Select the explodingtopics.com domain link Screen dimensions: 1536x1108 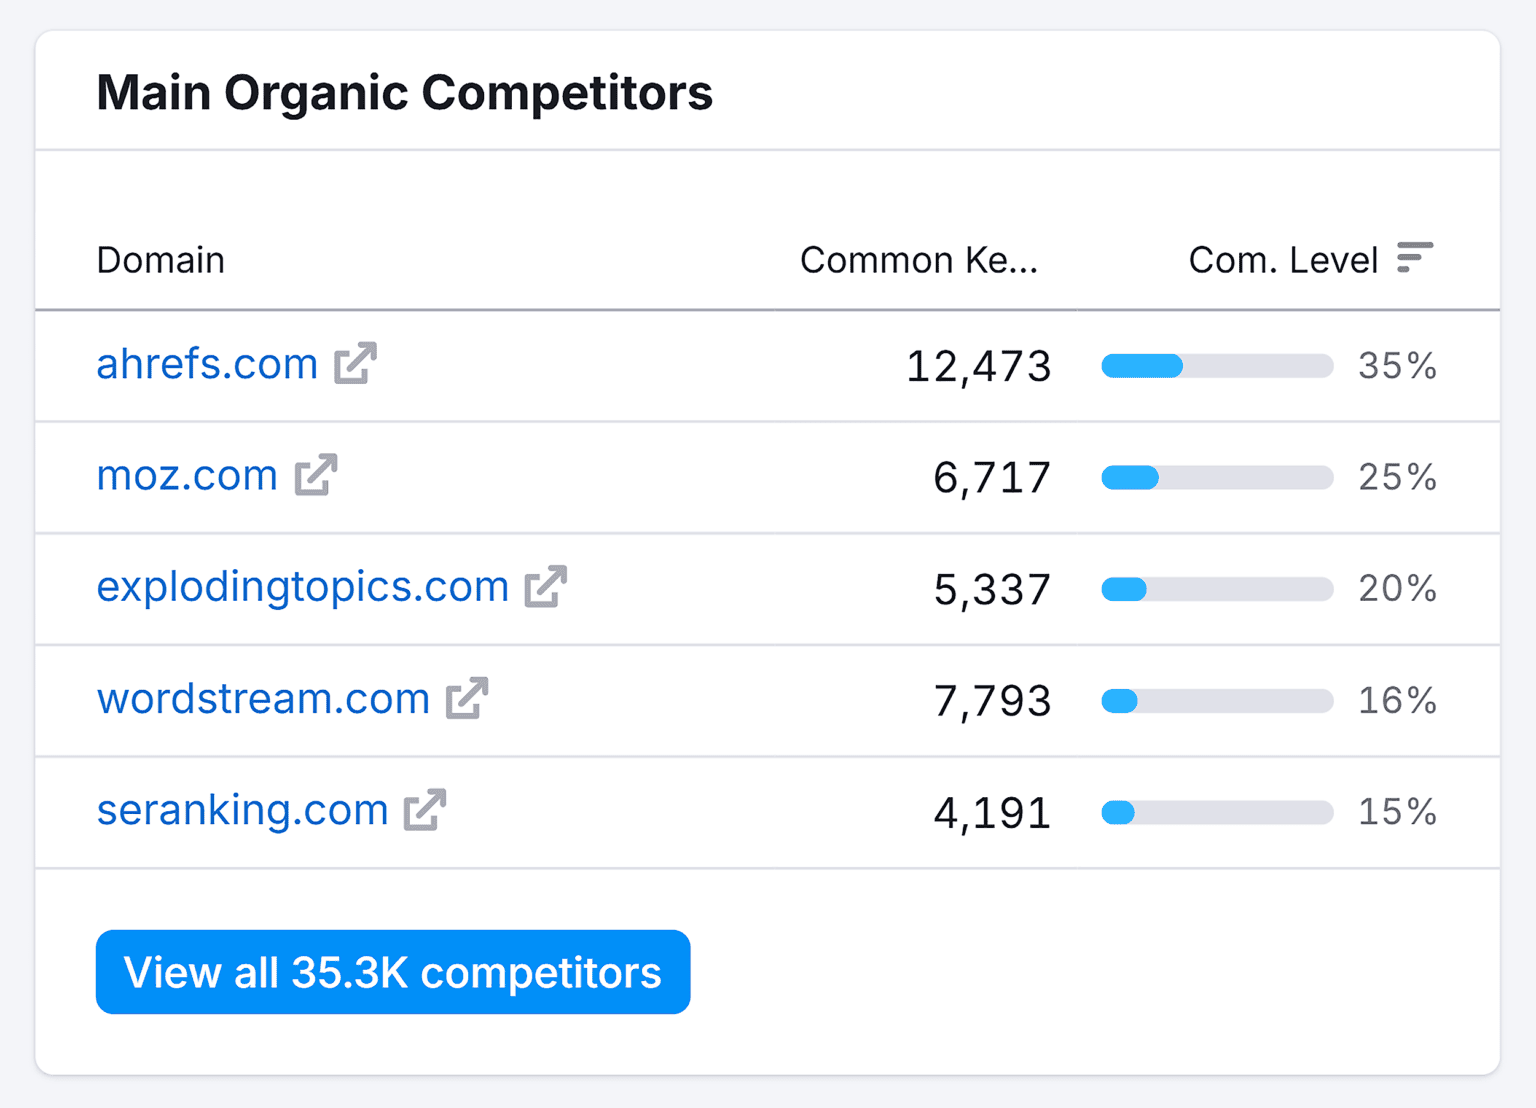click(x=302, y=587)
